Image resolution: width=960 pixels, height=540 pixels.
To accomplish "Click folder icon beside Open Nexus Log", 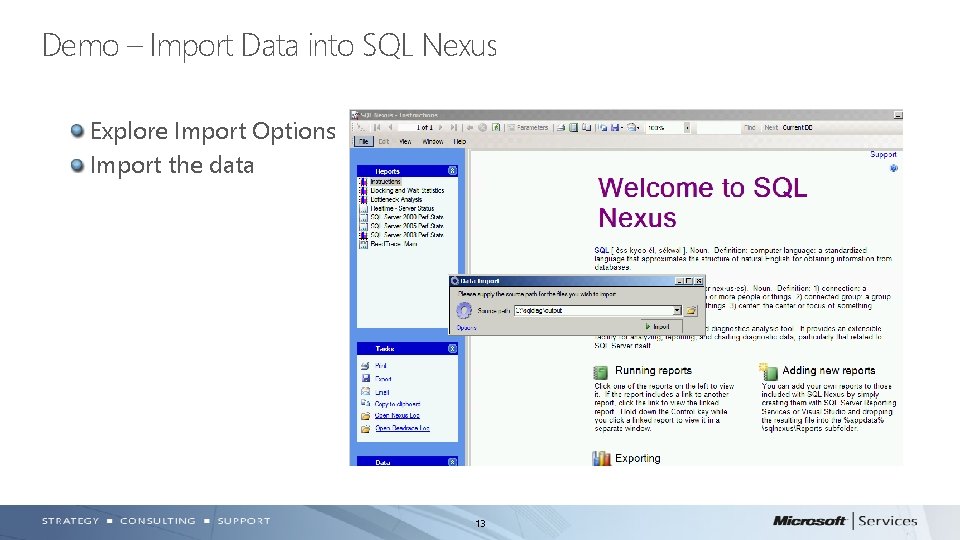I will pyautogui.click(x=366, y=416).
